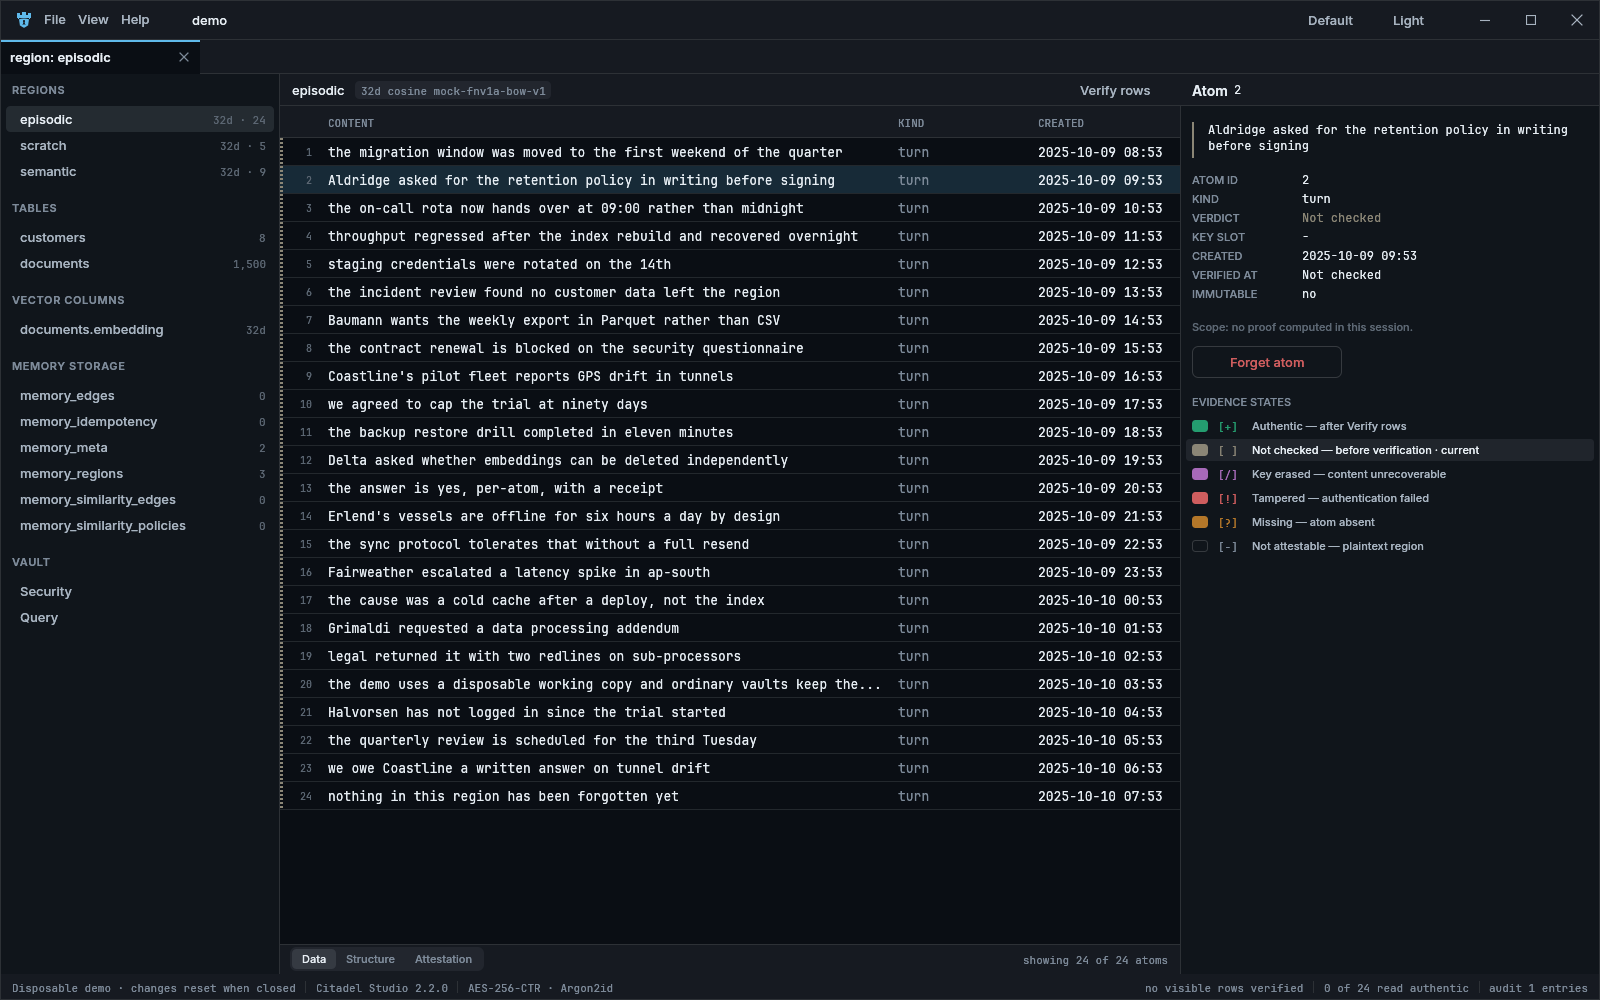Select row 'we agreed to cap the trial'
1600x1000 pixels.
coord(730,404)
